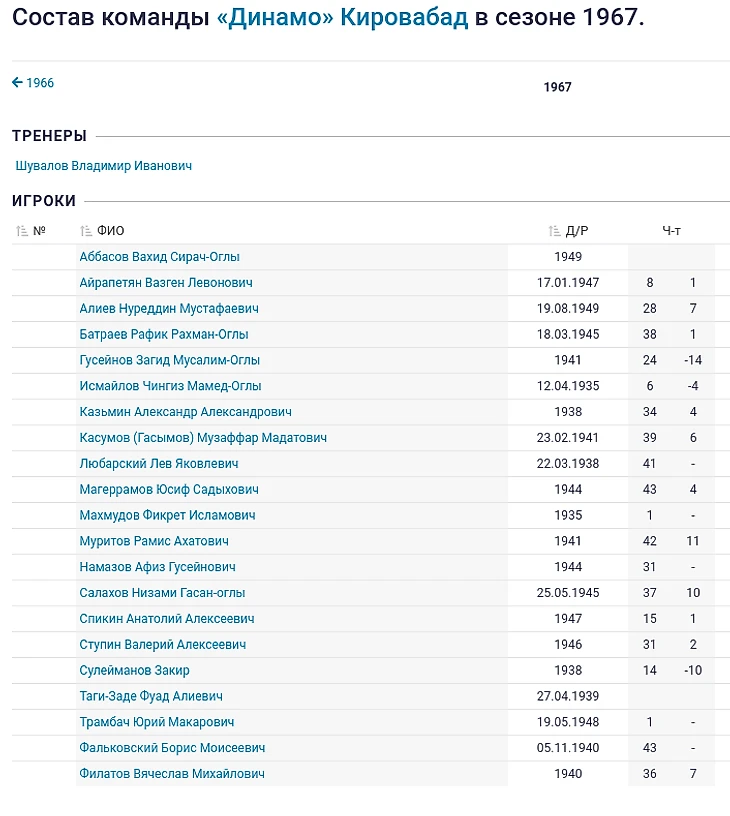Open player Казьмин Александр Александрович
Image resolution: width=730 pixels, height=816 pixels.
186,412
